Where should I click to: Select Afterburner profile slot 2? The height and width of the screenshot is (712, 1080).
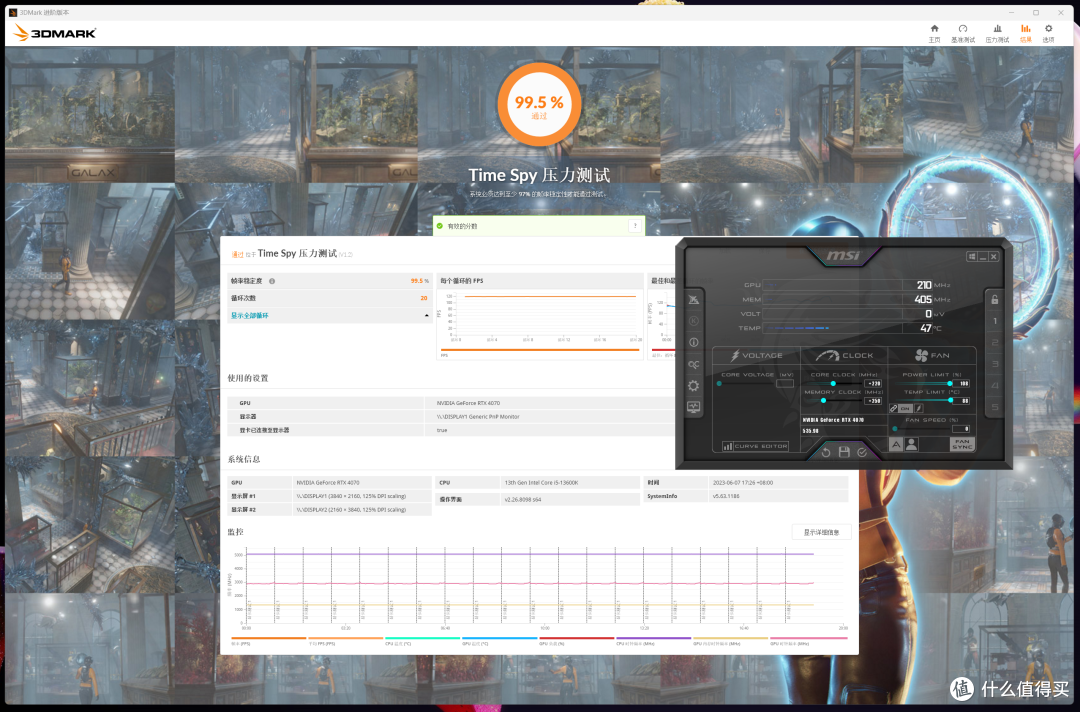pyautogui.click(x=995, y=342)
